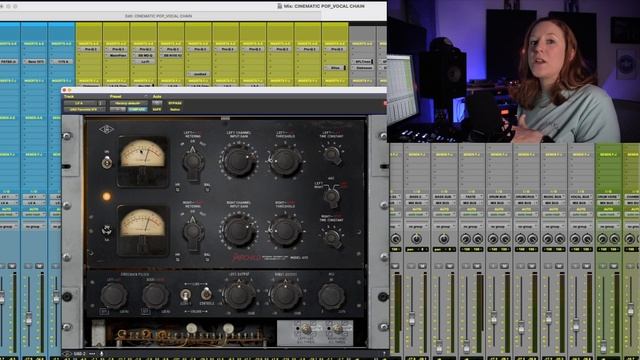Viewport: 640px width, 360px height.
Task: Click the Left Threshold knob
Action: pyautogui.click(x=285, y=161)
